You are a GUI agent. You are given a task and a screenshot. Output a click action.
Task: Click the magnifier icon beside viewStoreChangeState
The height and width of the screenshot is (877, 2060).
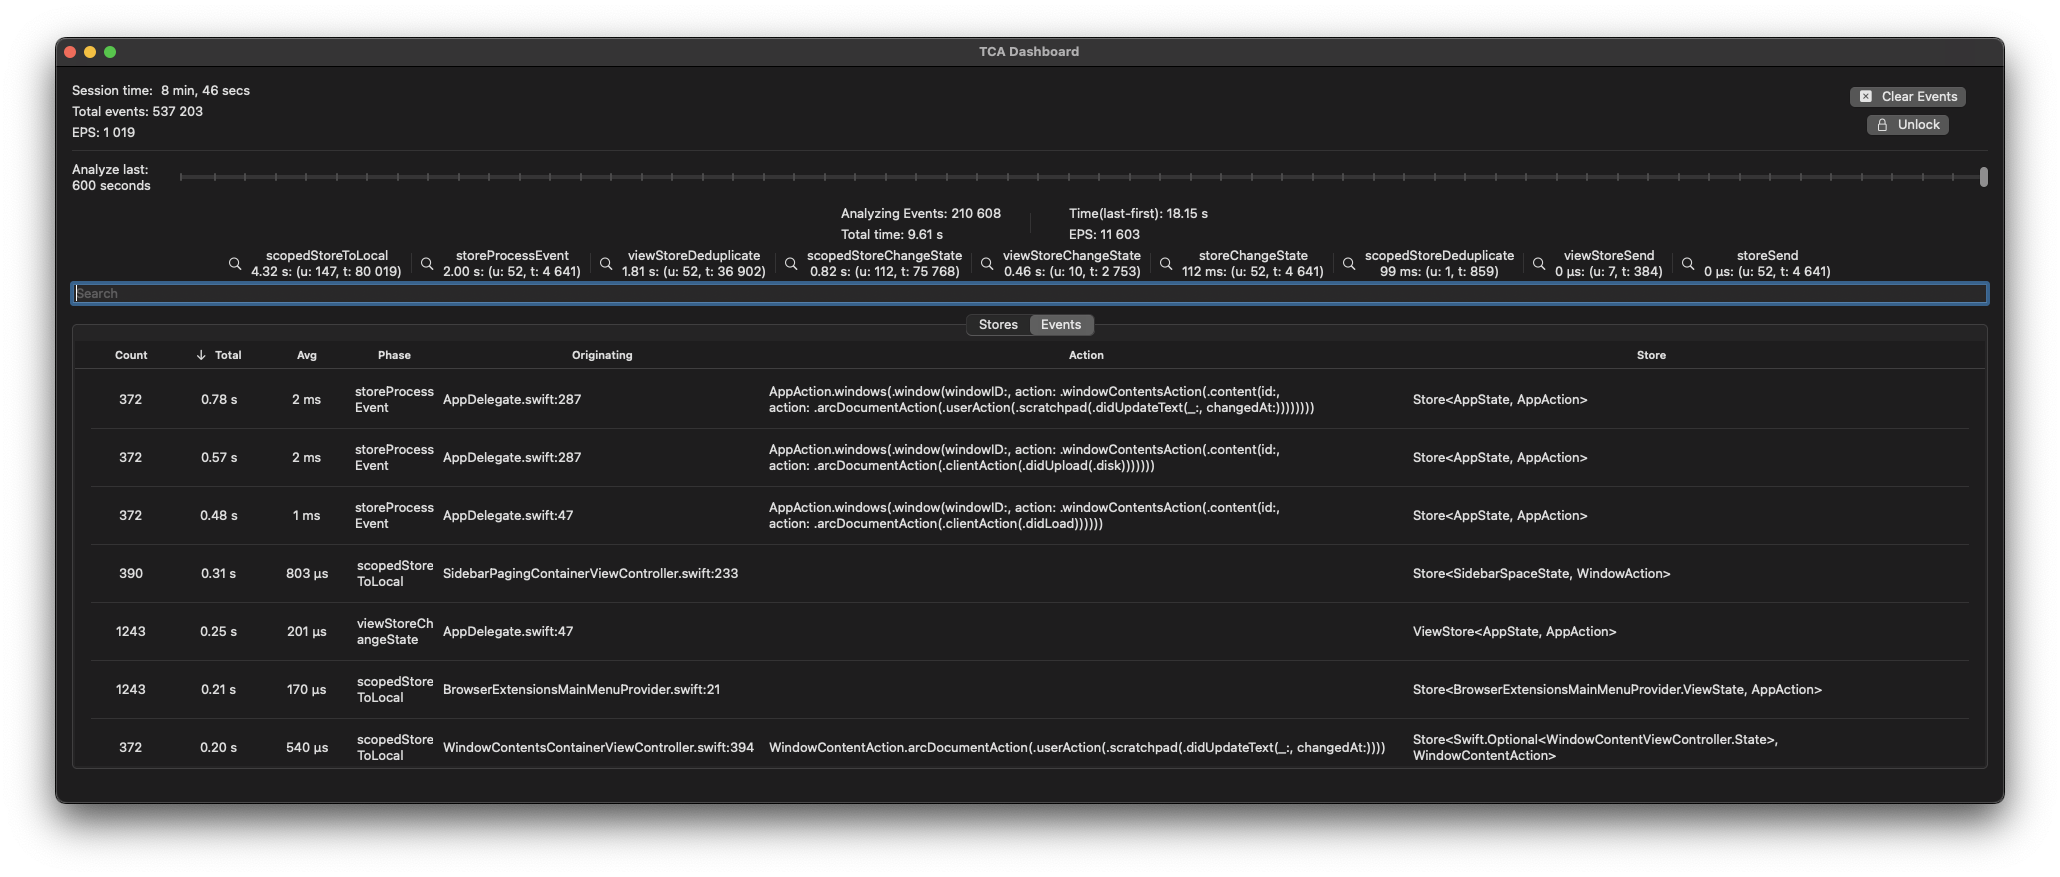[x=987, y=264]
